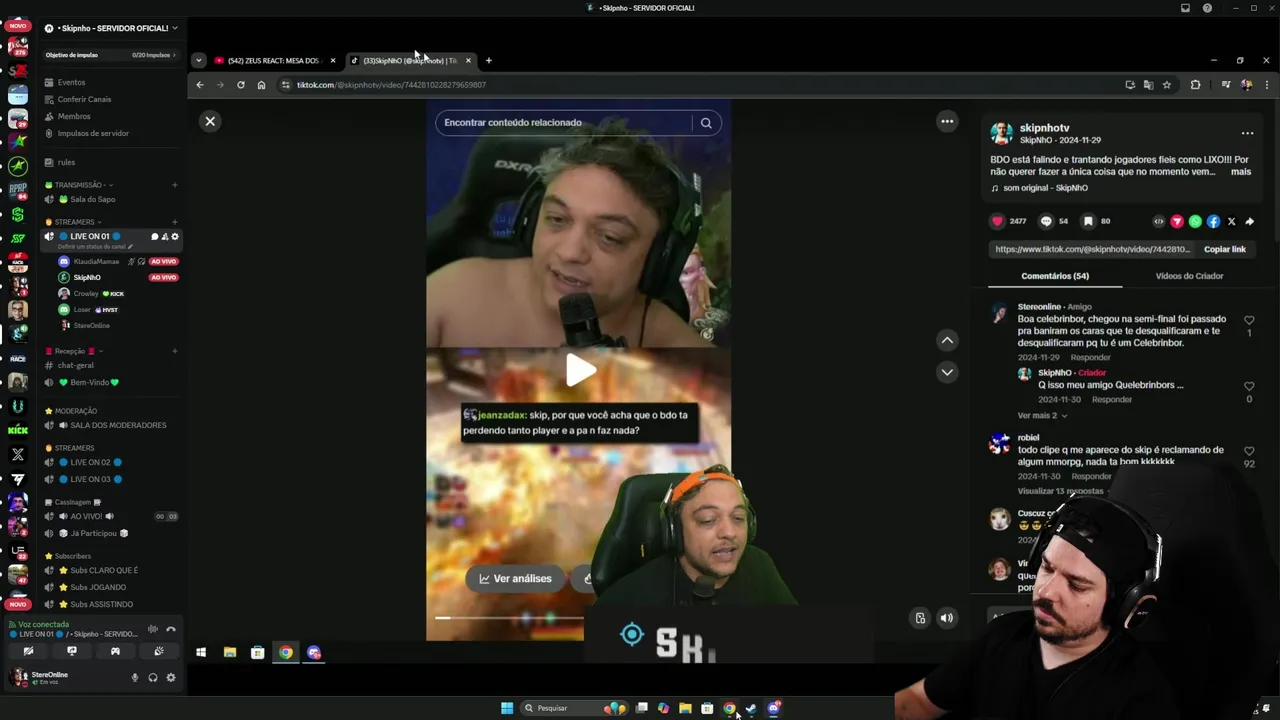The height and width of the screenshot is (720, 1280).
Task: Open the video's three-dot options menu
Action: tap(947, 121)
